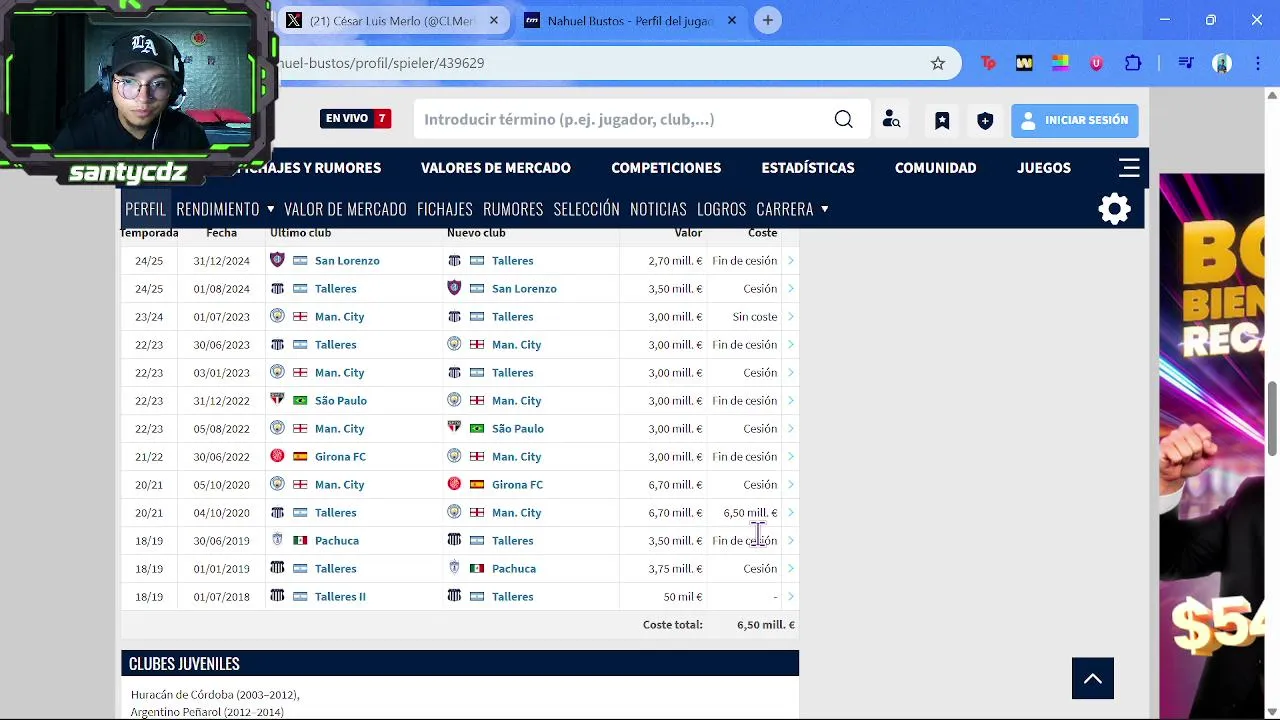This screenshot has height=720, width=1280.
Task: Open Girona FC link in 05/10/2020 row
Action: click(517, 484)
